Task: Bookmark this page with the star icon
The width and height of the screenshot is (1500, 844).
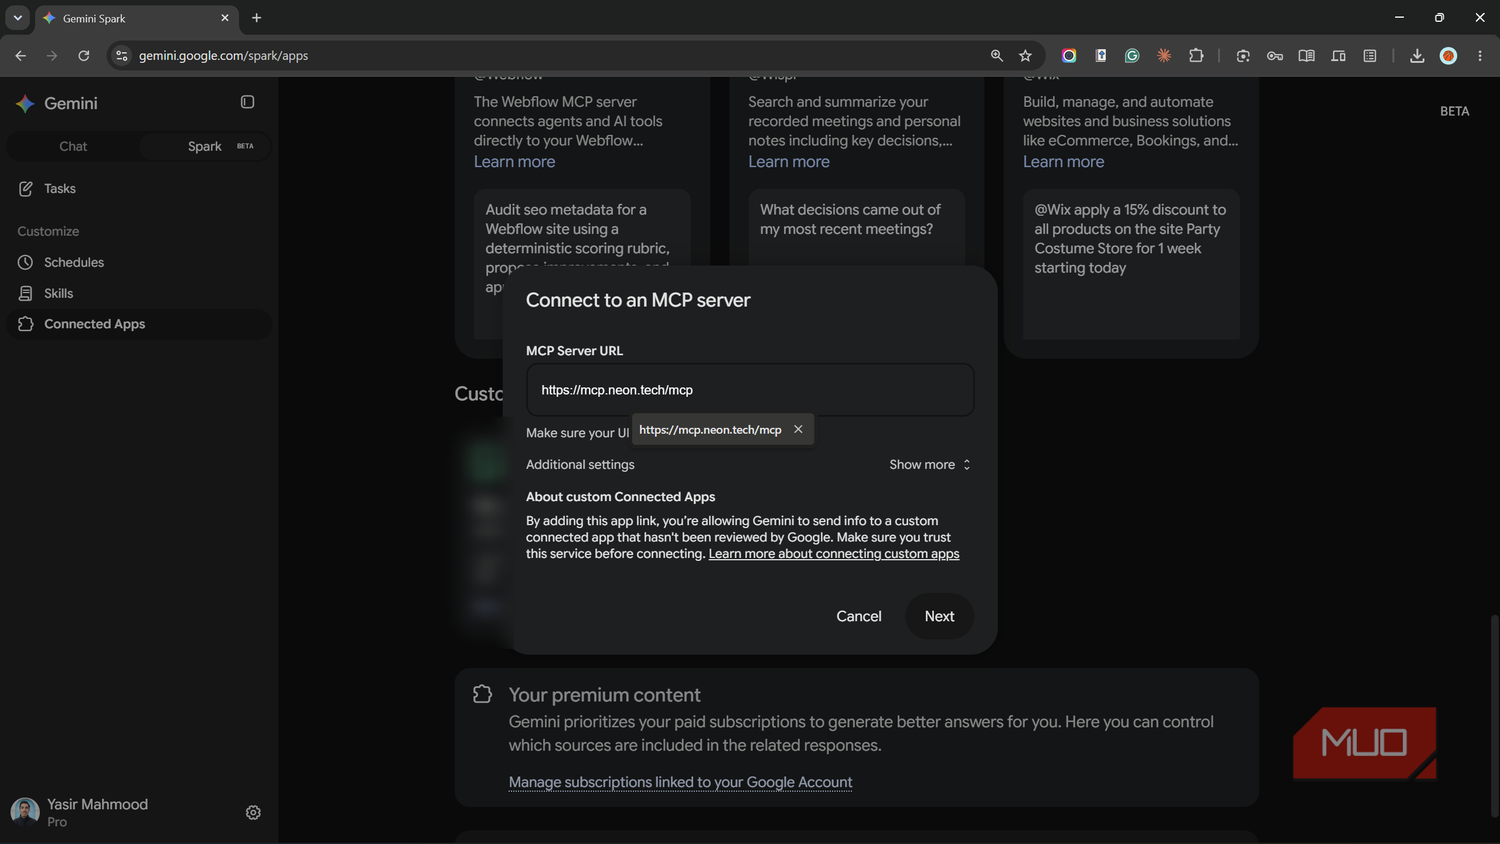Action: click(x=1025, y=56)
